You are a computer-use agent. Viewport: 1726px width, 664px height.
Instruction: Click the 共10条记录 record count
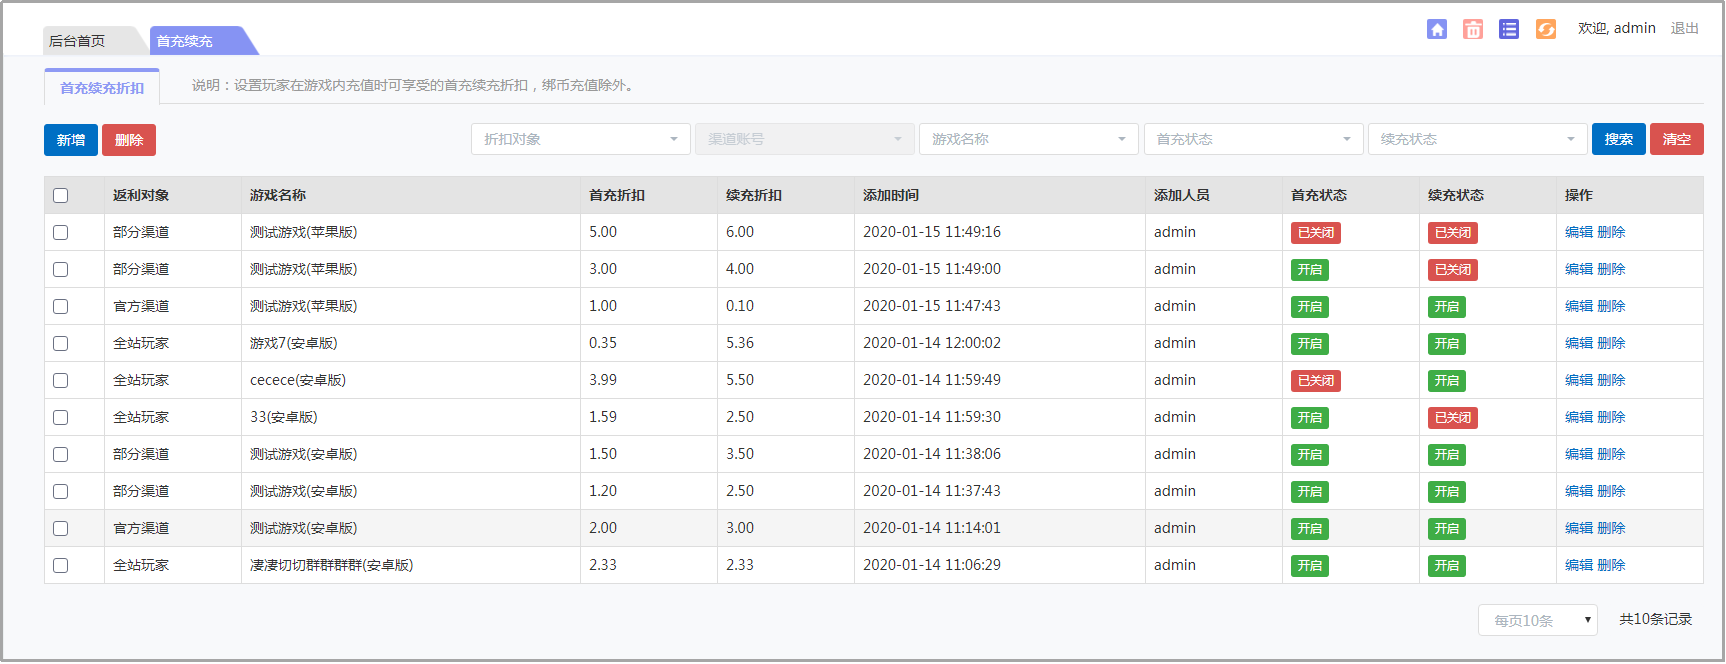coord(1656,619)
